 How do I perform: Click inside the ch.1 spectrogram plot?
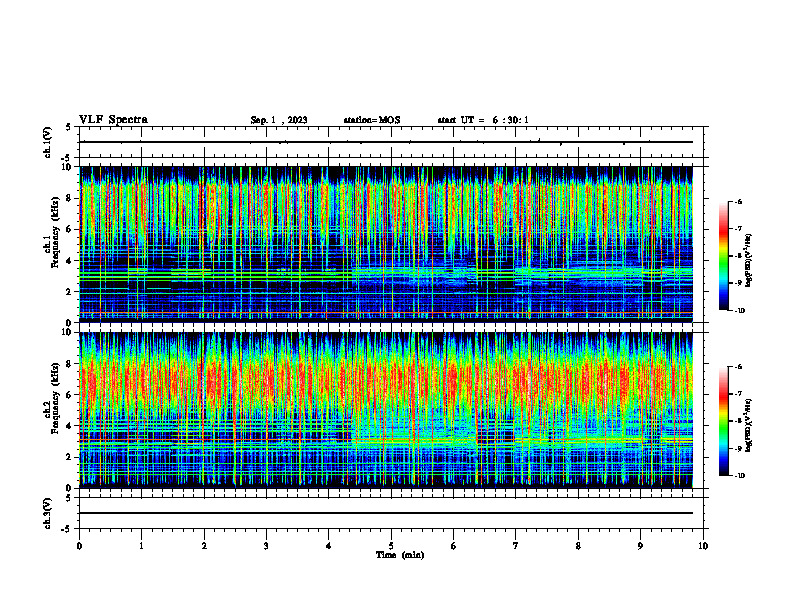[386, 244]
